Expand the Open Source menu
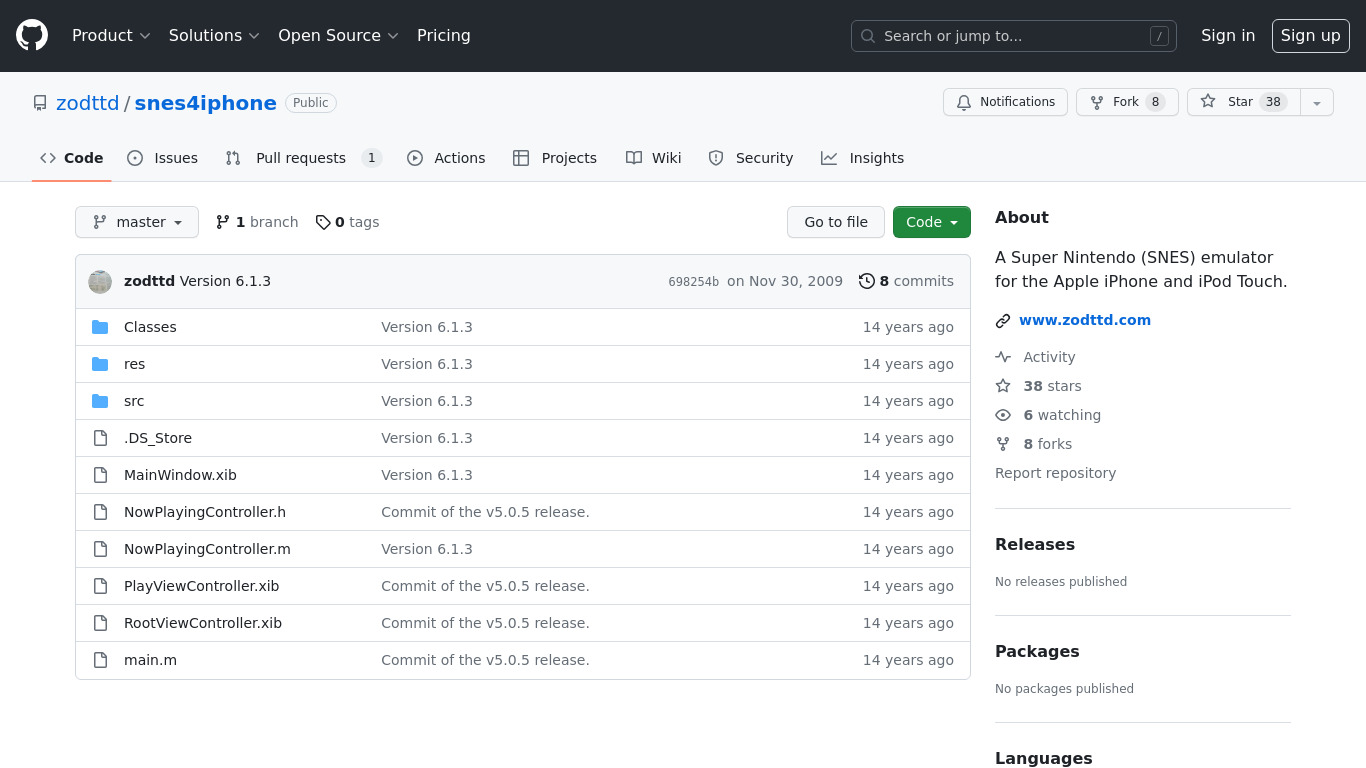1366x768 pixels. (x=338, y=35)
